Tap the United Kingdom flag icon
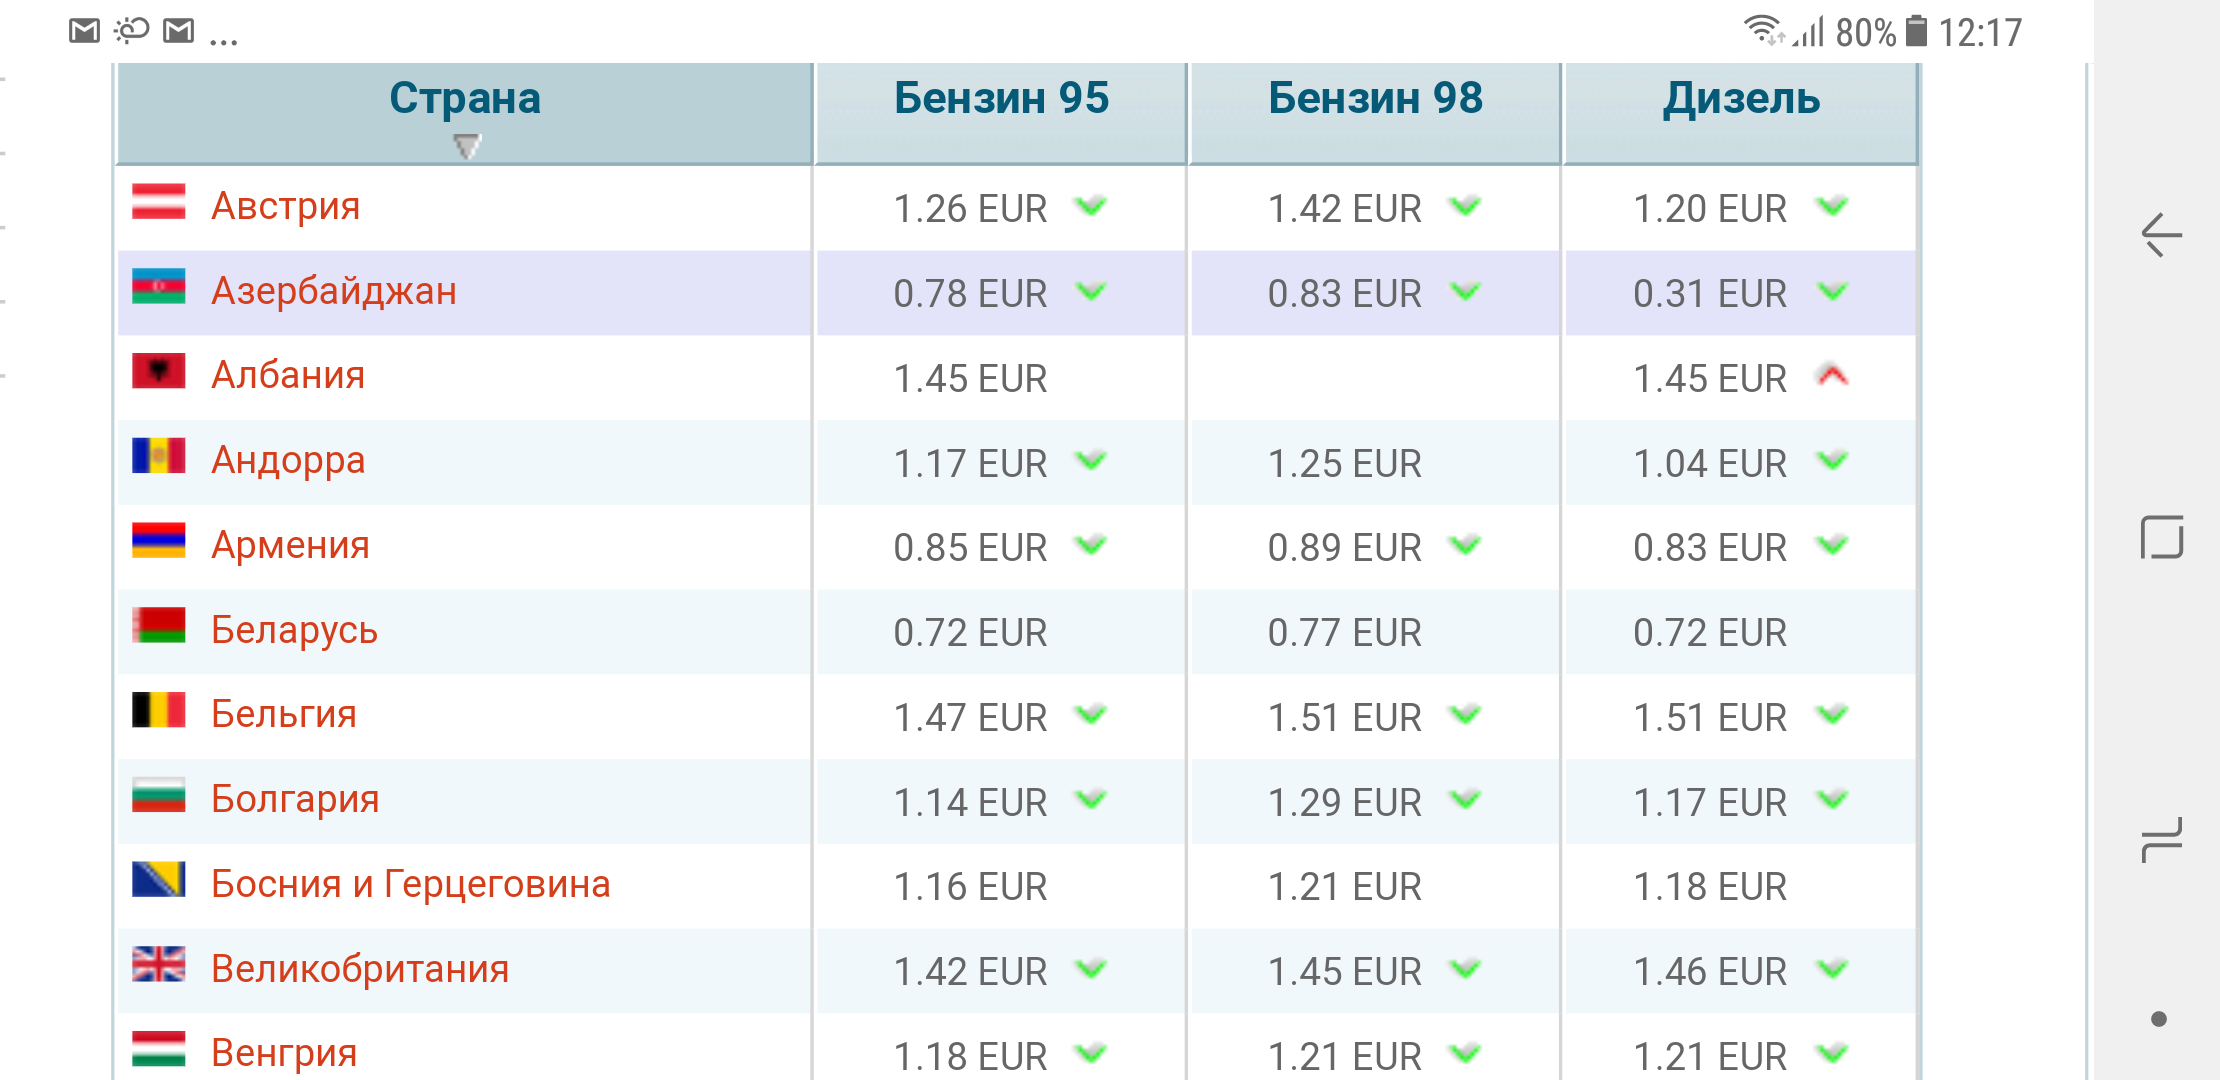The height and width of the screenshot is (1080, 2220). (x=159, y=965)
